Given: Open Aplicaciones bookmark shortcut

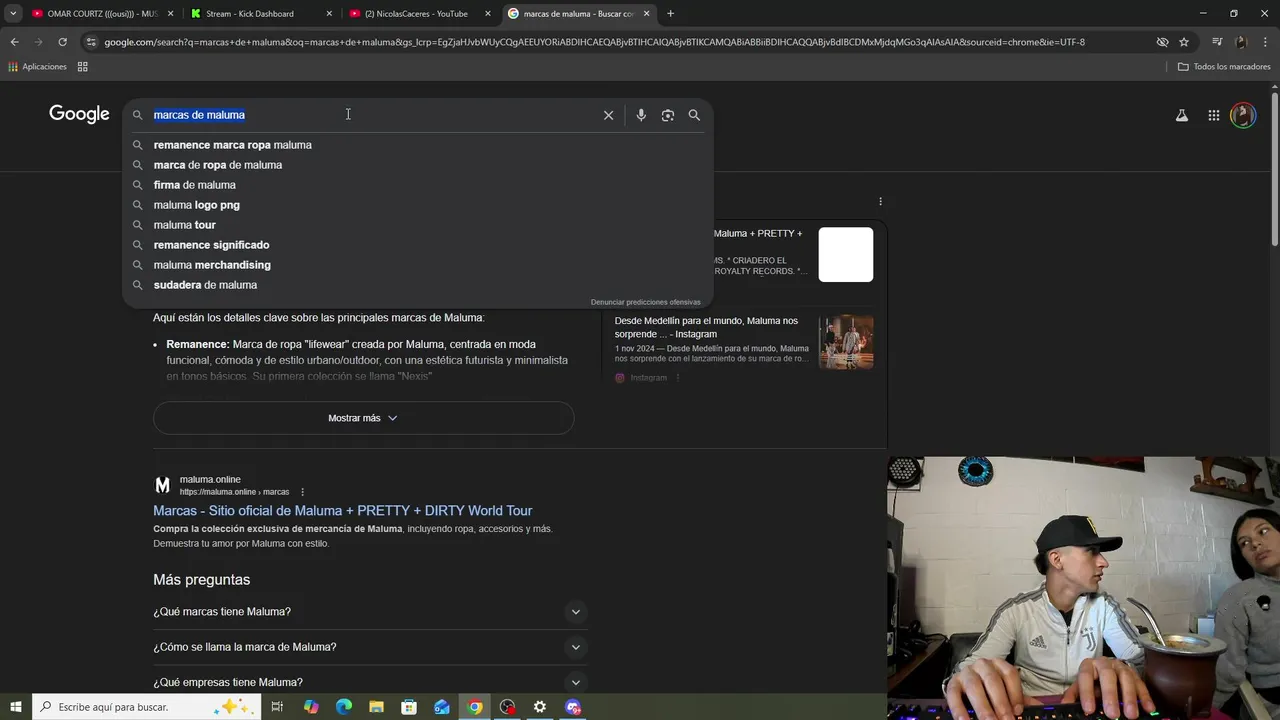Looking at the screenshot, I should (x=37, y=67).
